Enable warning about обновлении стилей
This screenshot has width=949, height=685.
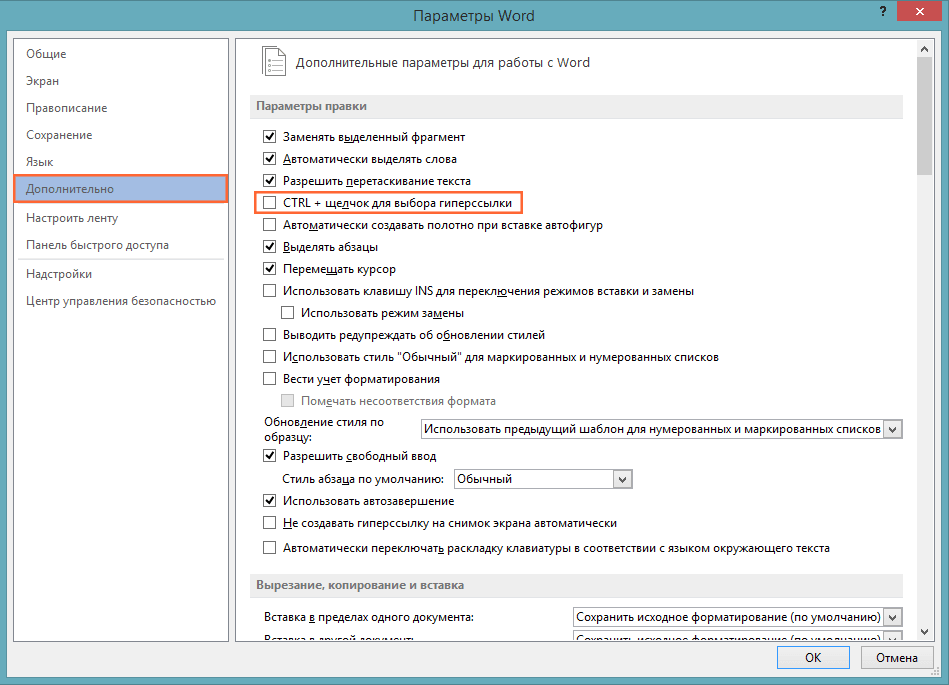(x=269, y=335)
